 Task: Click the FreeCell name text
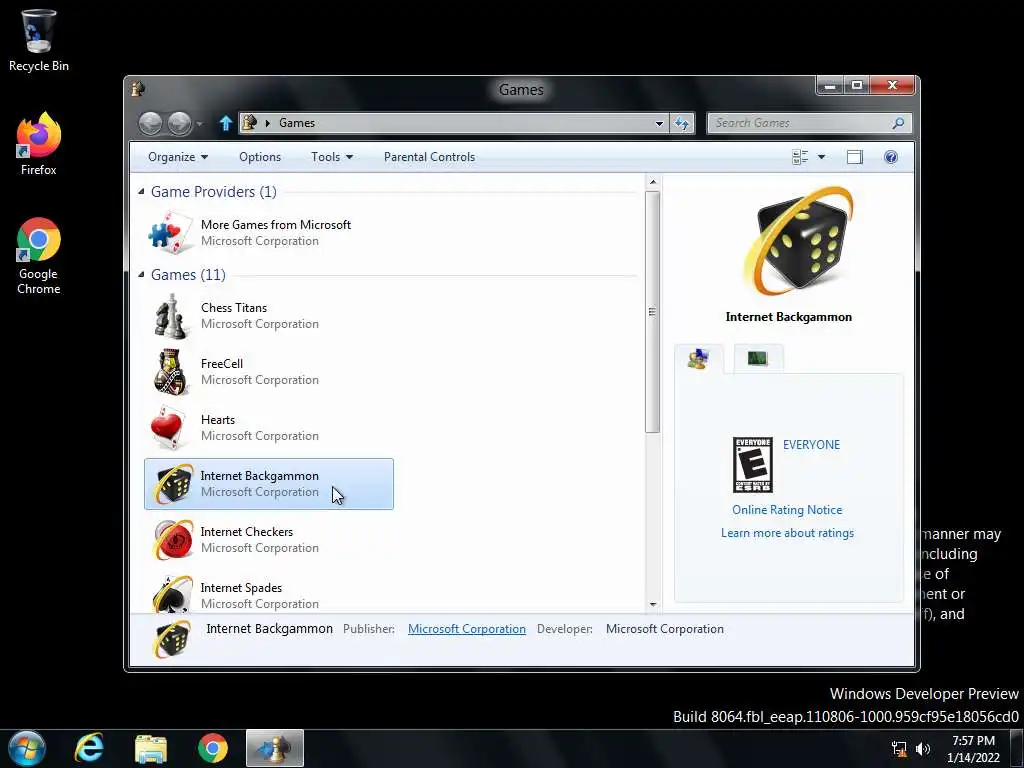(222, 364)
